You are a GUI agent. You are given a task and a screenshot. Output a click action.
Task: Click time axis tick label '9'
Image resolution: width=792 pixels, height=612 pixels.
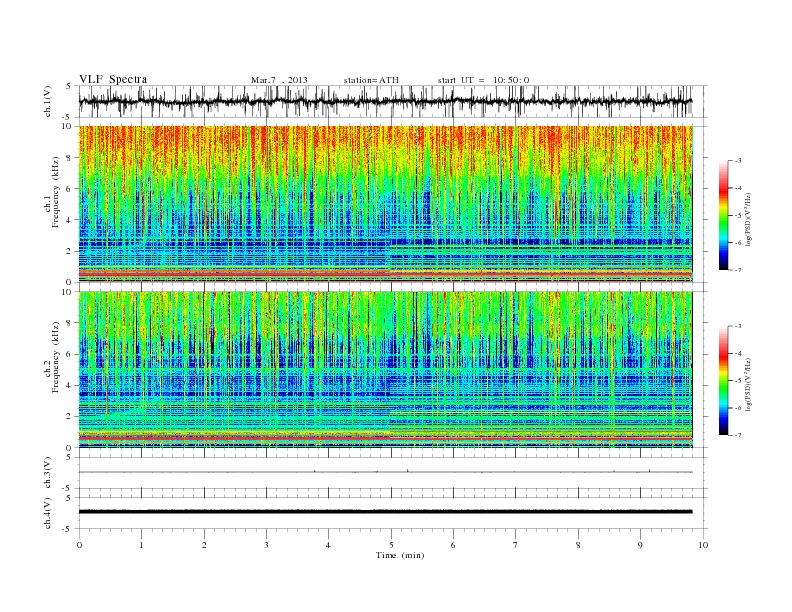pos(640,545)
